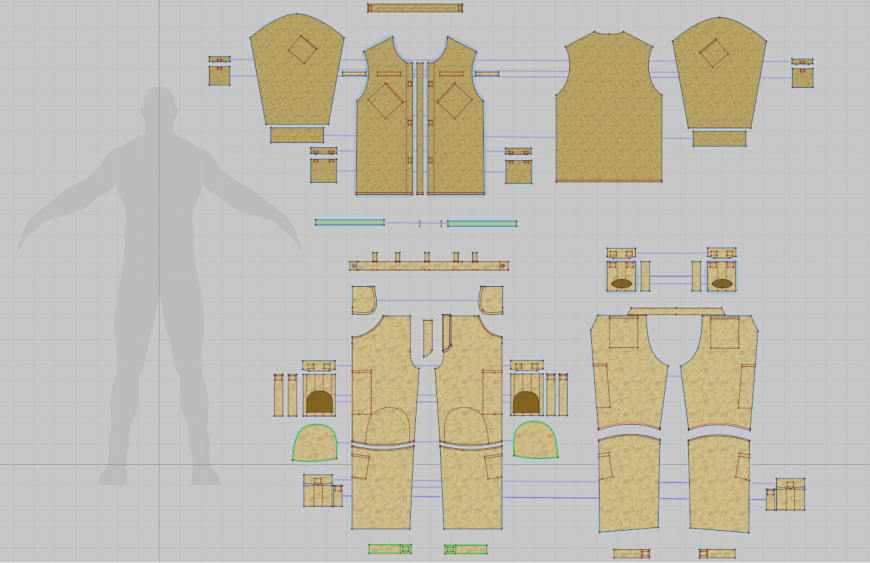Click the dark brown arch on left cargo pocket
The width and height of the screenshot is (870, 563).
coord(320,402)
